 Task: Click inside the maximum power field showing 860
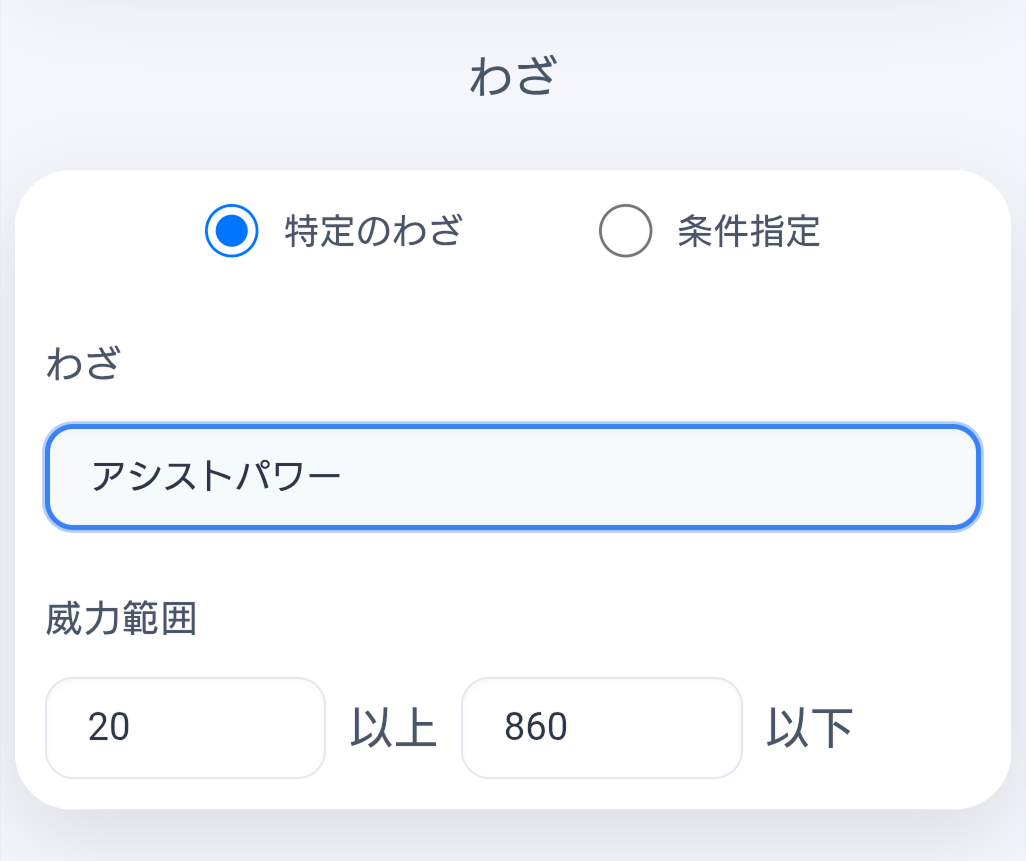(x=601, y=728)
